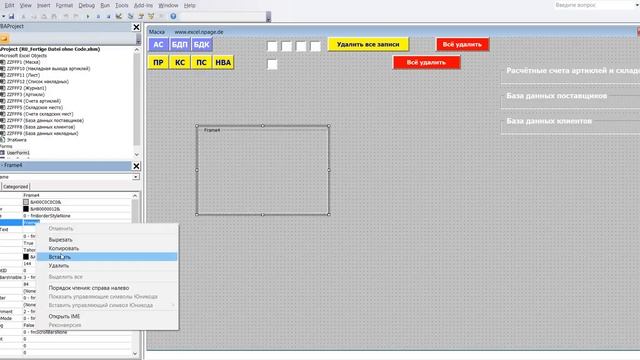
Task: Select Z2FFF7 (База данных поставщиков) tree item
Action: 45,120
